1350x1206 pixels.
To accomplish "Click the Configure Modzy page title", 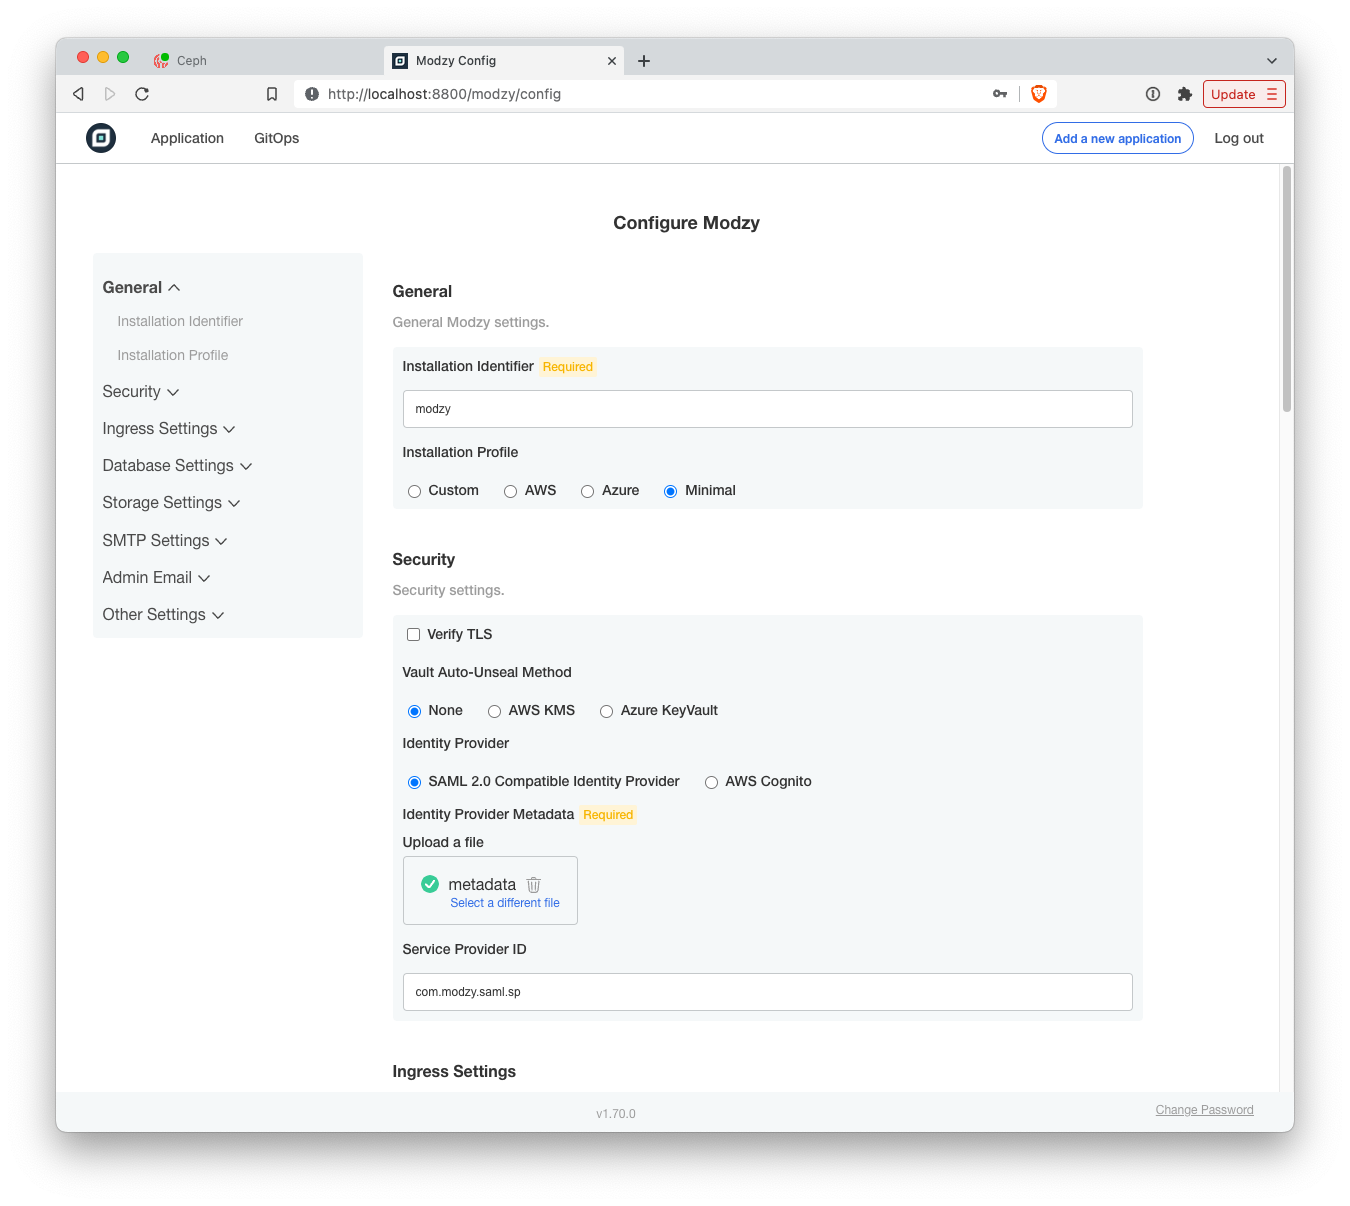I will 686,223.
